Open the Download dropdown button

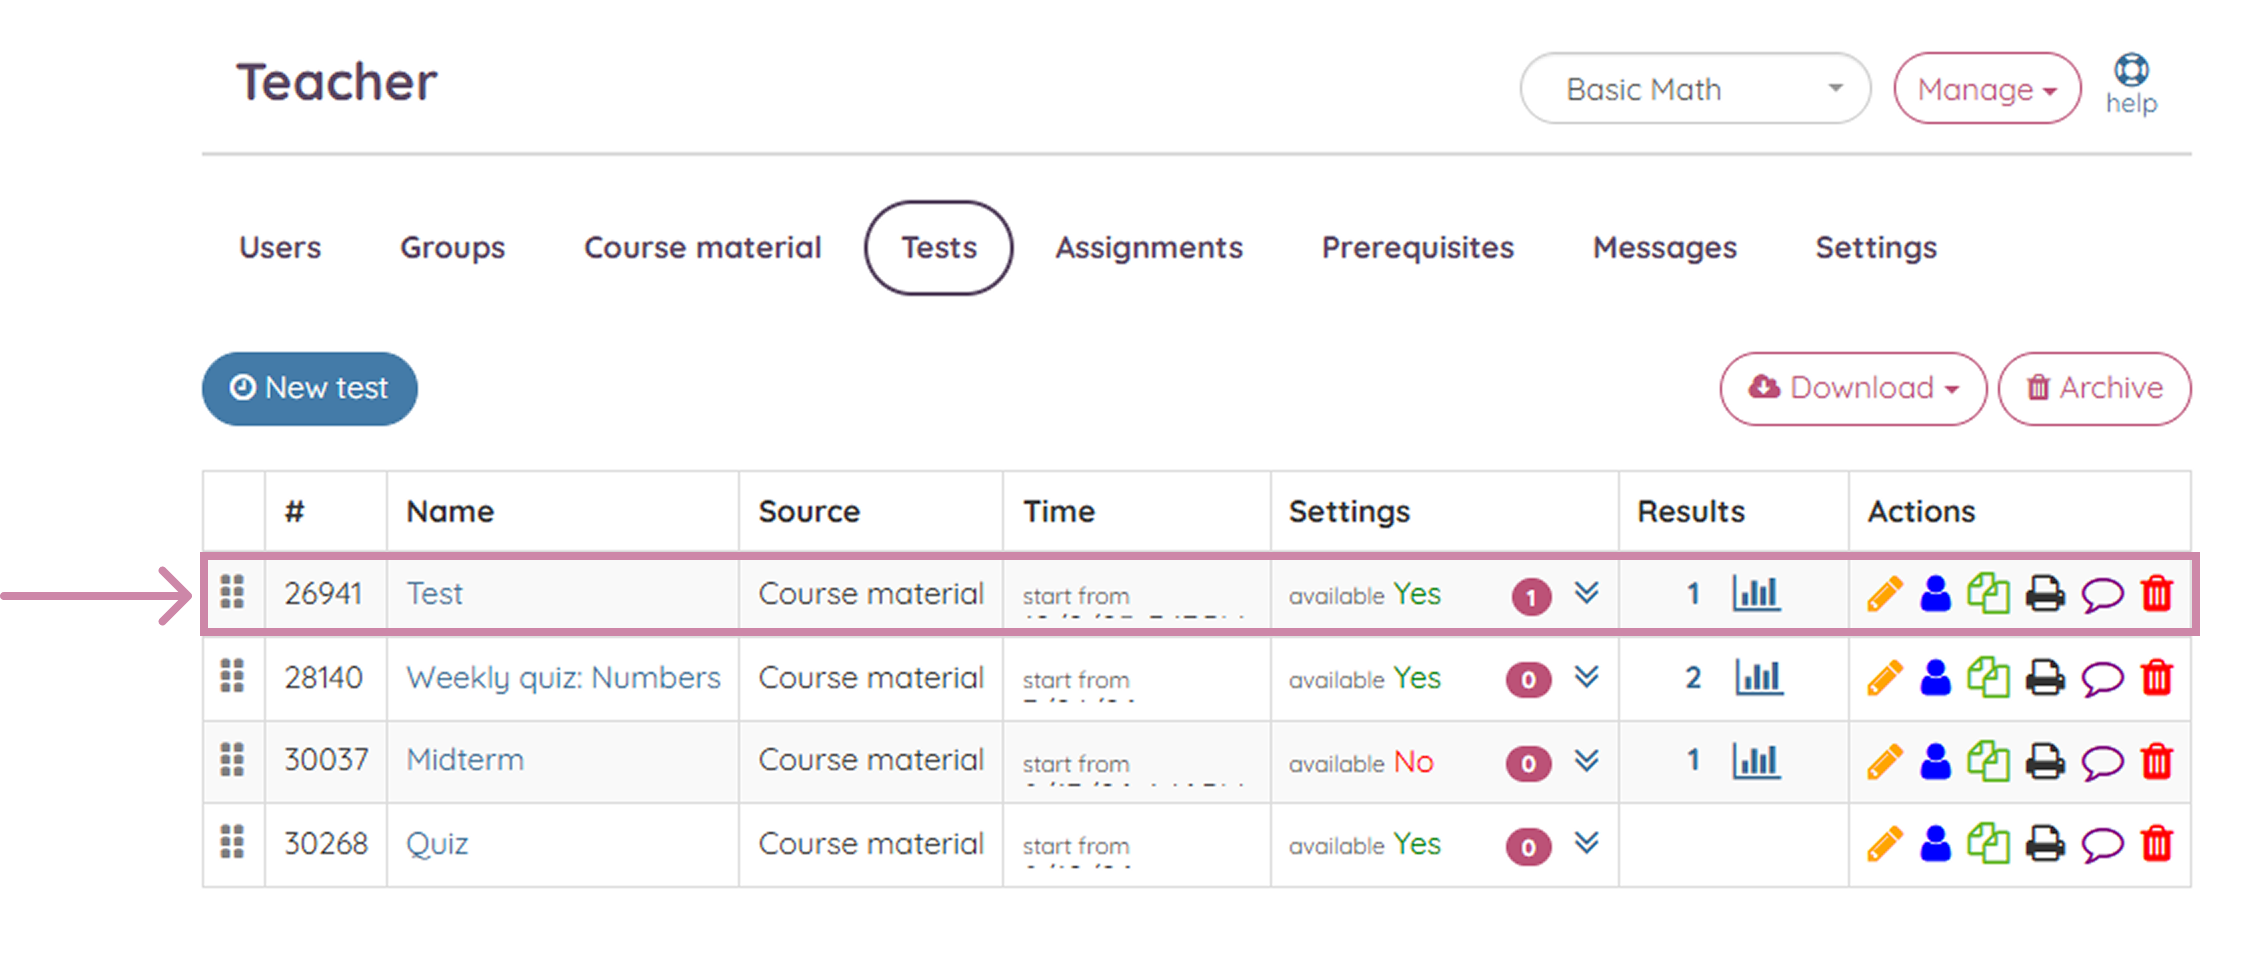pos(1853,388)
